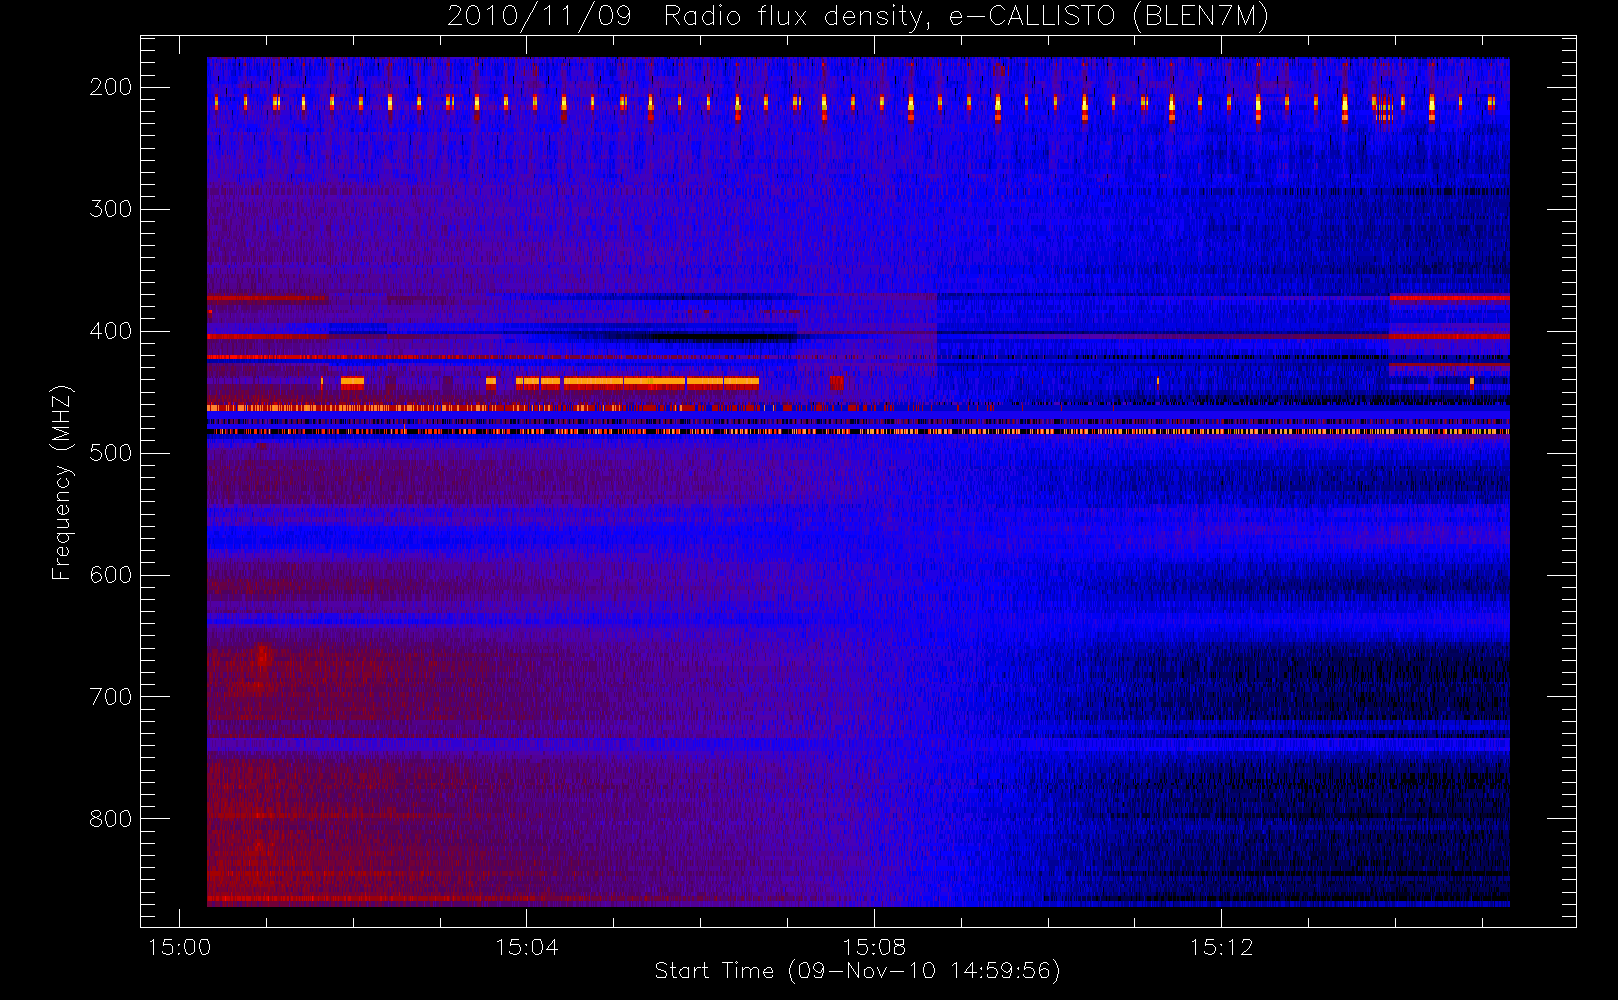The height and width of the screenshot is (1000, 1618).
Task: Click the 'Start Time (09-Nov-10 14:59:56)' label
Action: (x=857, y=971)
